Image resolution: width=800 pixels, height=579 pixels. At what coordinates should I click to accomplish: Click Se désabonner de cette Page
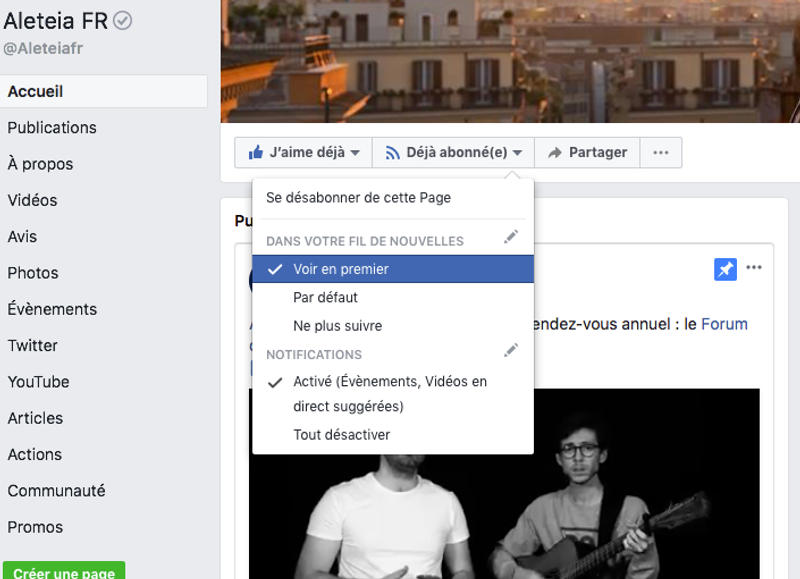pyautogui.click(x=359, y=197)
